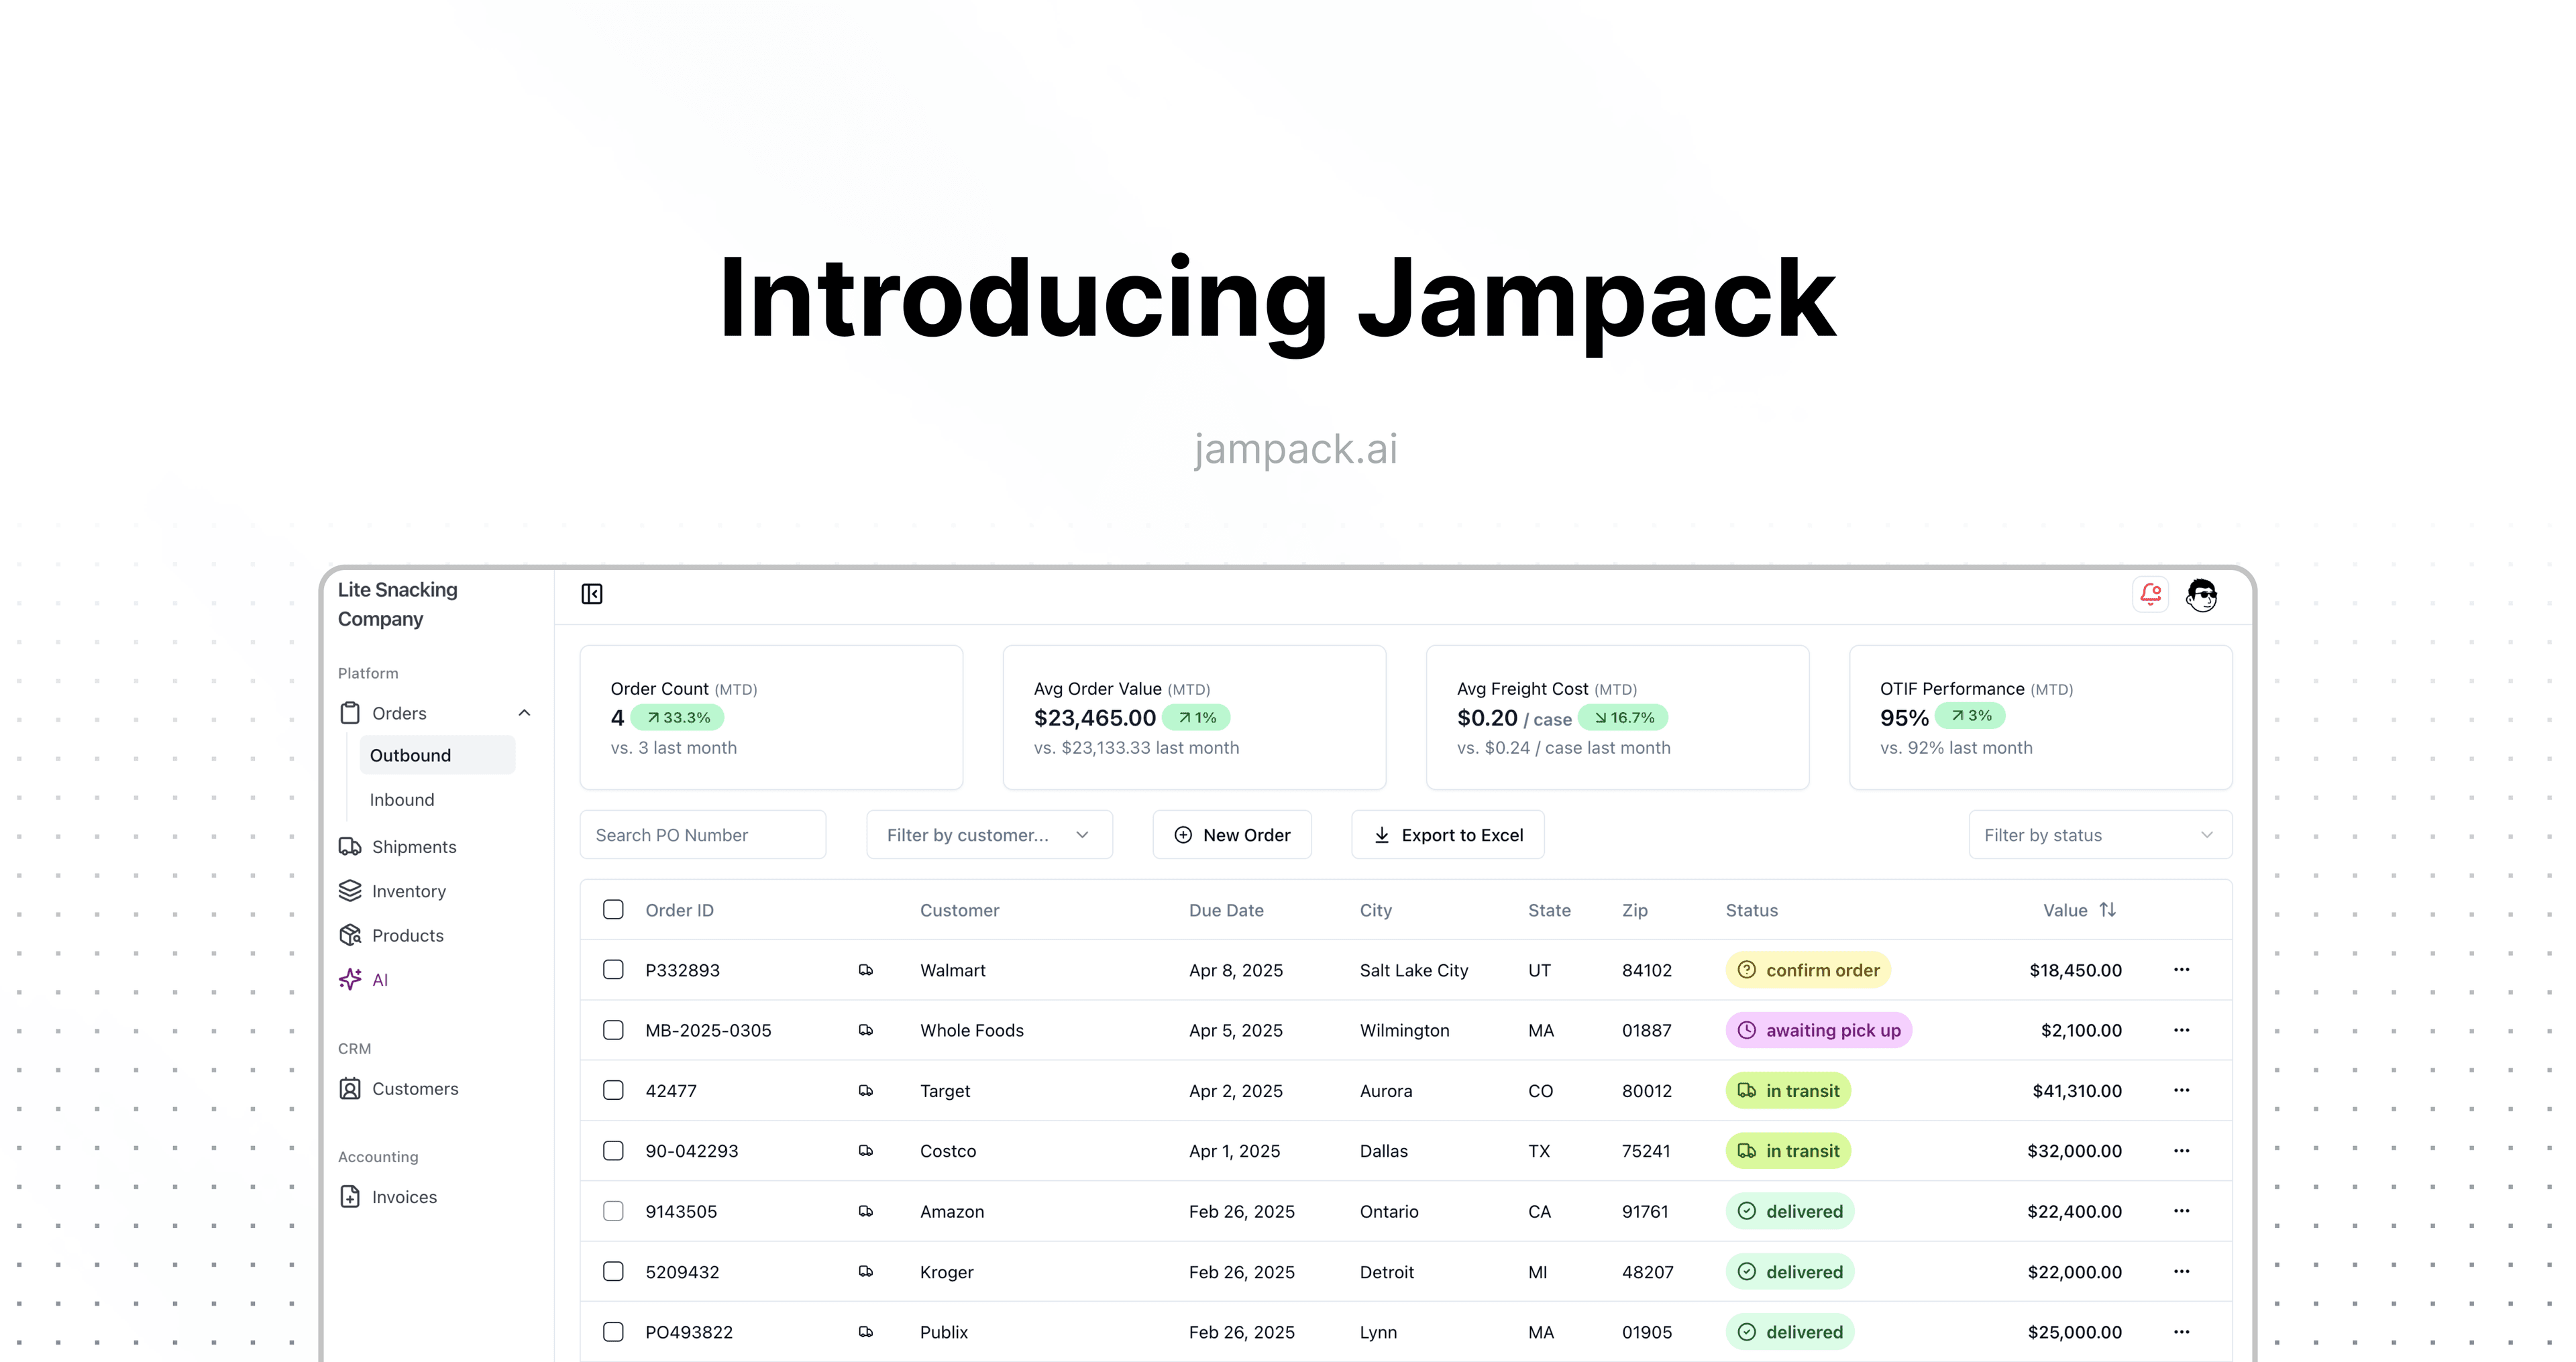Image resolution: width=2576 pixels, height=1362 pixels.
Task: Tick the checkbox for order P332893
Action: [613, 970]
